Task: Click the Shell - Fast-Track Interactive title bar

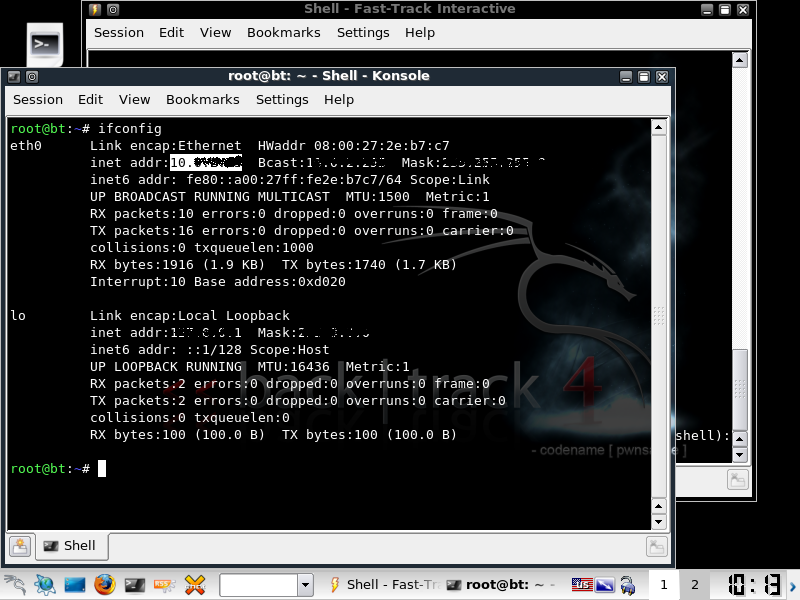Action: (410, 9)
